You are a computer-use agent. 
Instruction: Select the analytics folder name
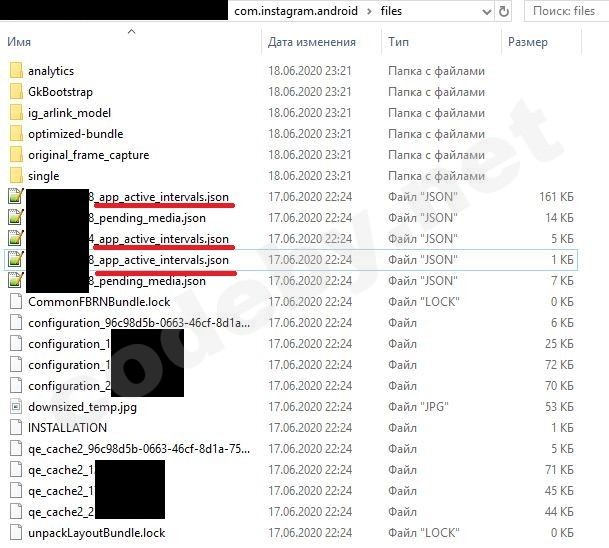[51, 71]
